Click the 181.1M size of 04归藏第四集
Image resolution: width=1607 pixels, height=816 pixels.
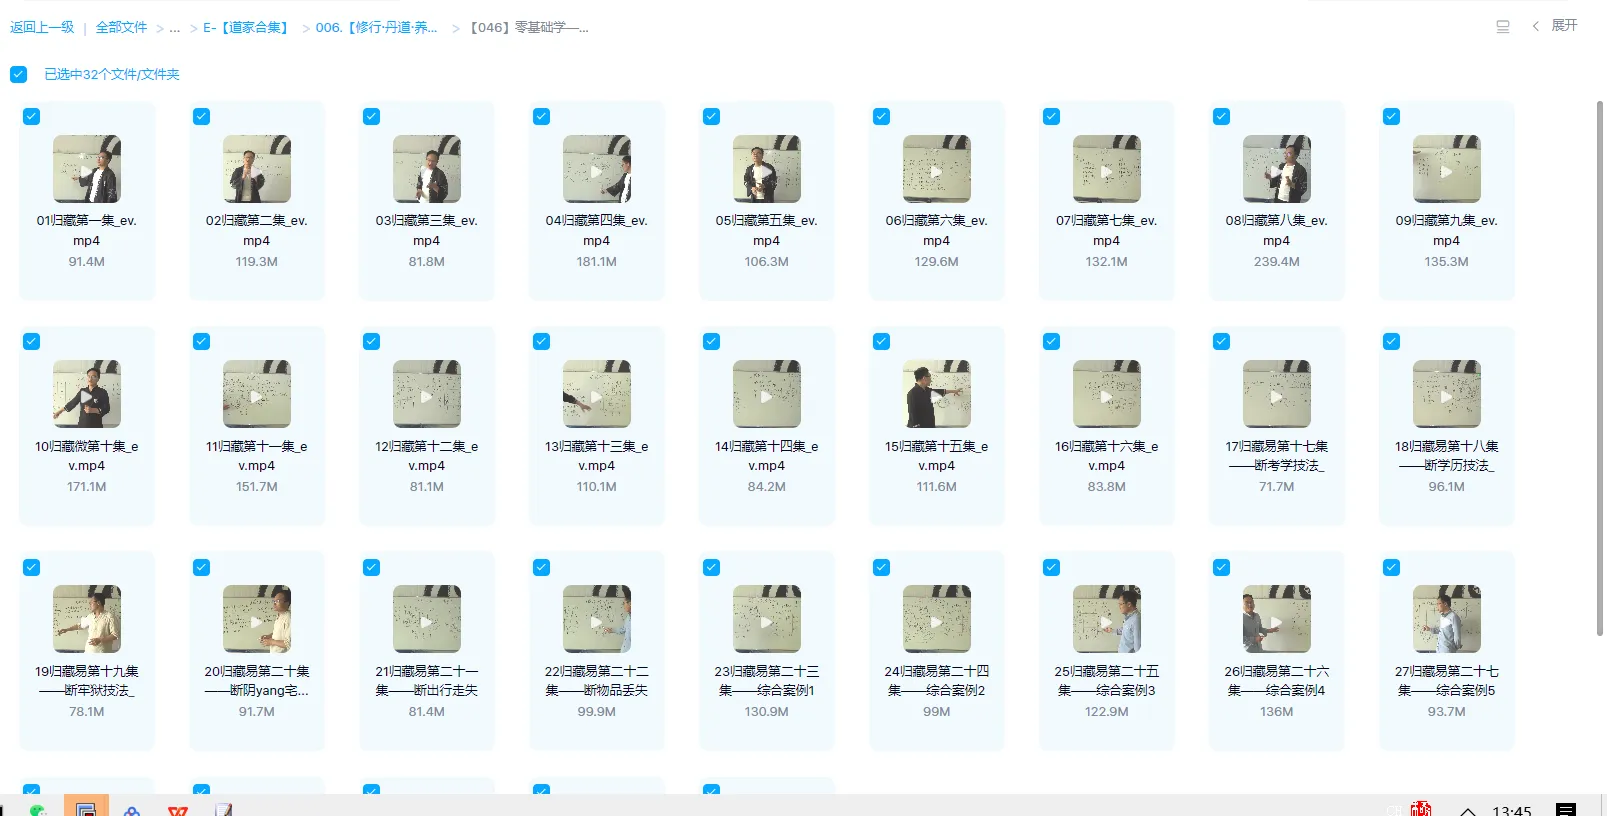pyautogui.click(x=597, y=262)
